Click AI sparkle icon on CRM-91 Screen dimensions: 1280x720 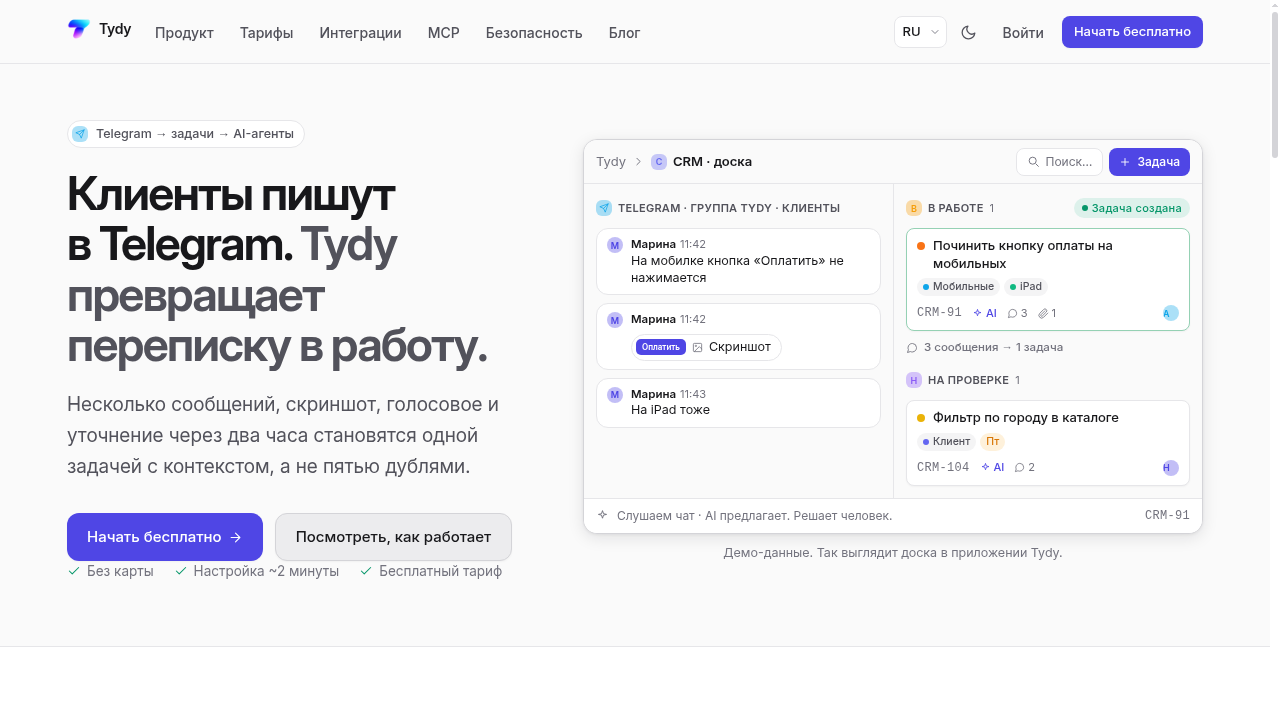coord(978,313)
